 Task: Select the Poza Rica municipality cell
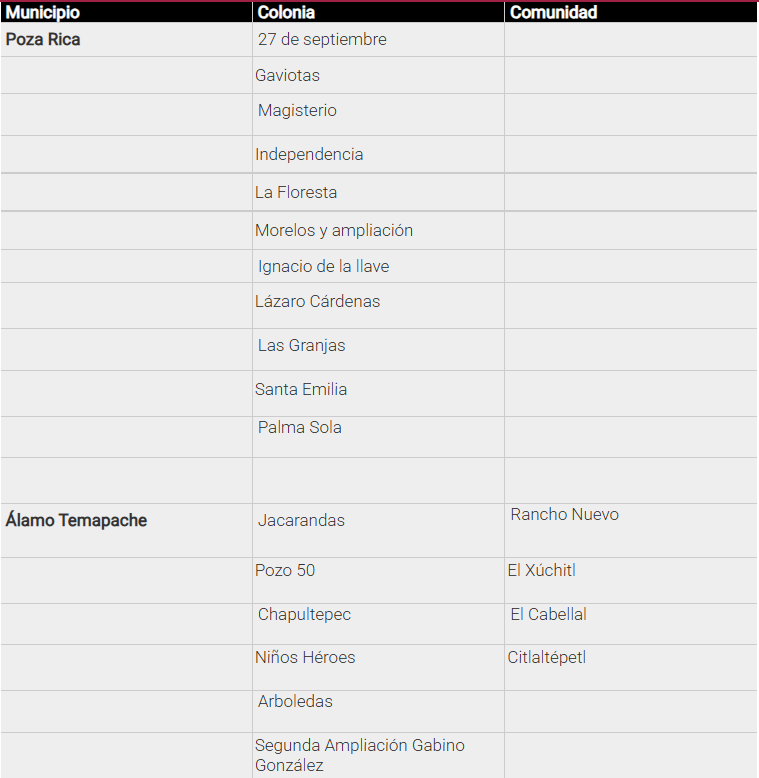click(43, 40)
